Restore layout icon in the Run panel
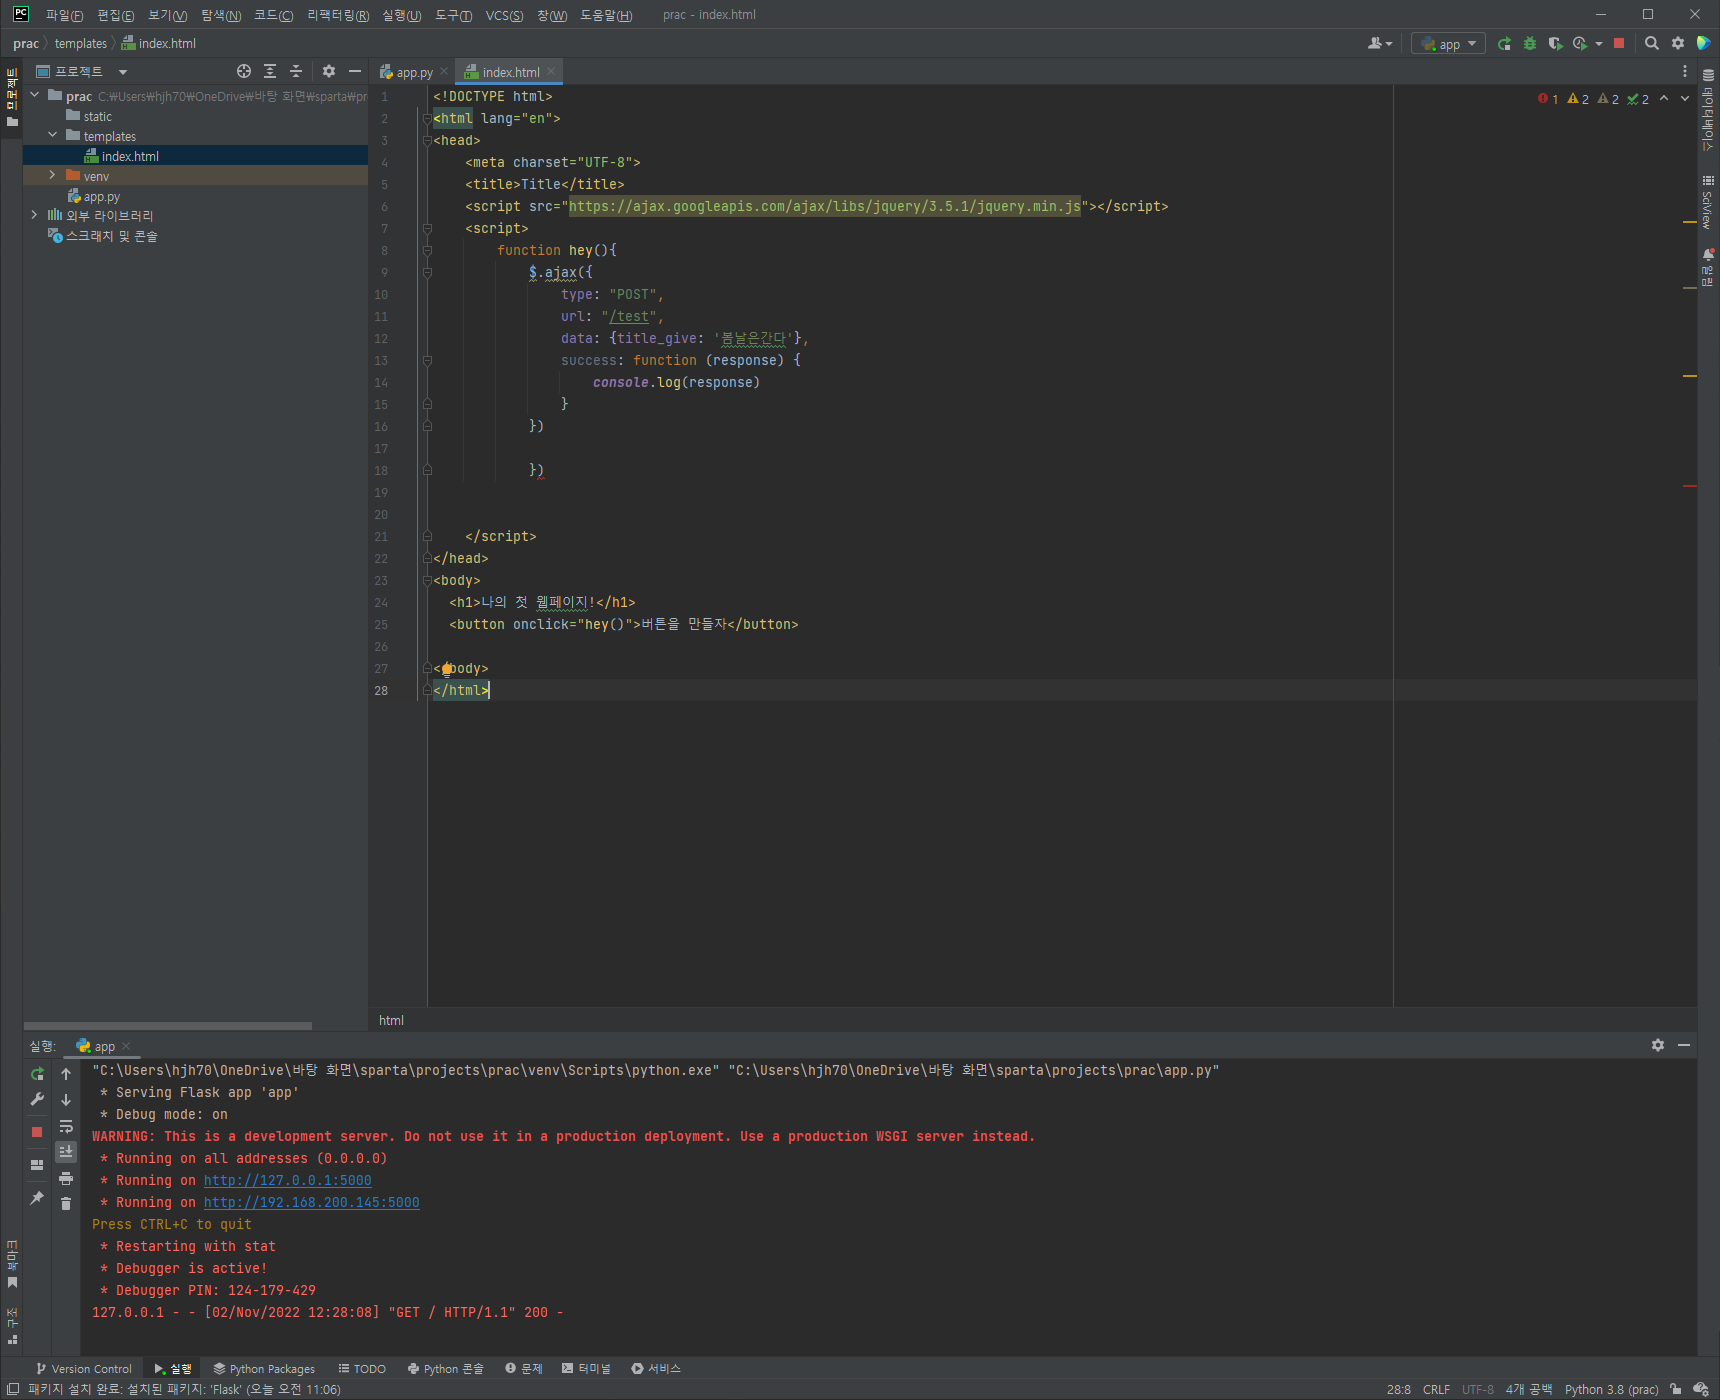Screen dimensions: 1720x1400 pyautogui.click(x=37, y=1165)
